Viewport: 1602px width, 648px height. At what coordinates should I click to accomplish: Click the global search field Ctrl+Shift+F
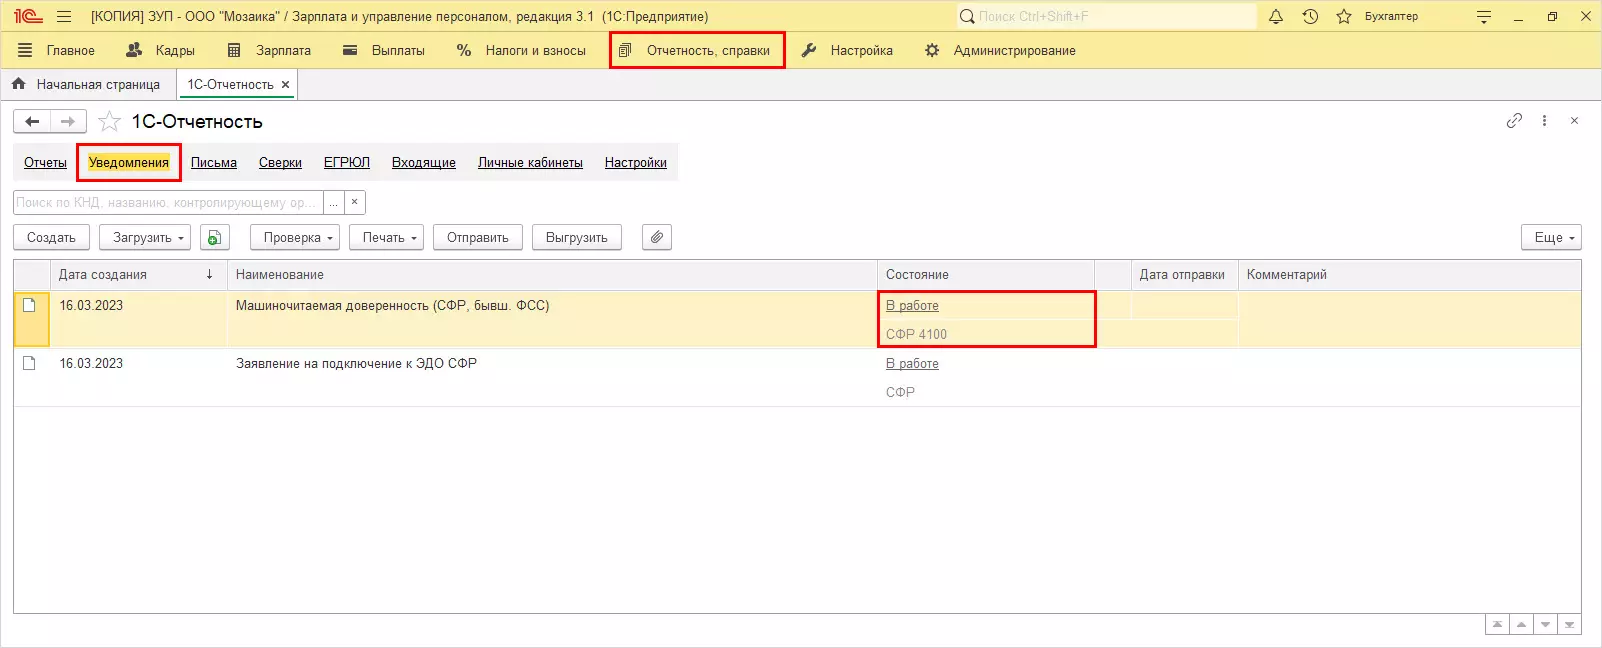[1106, 16]
